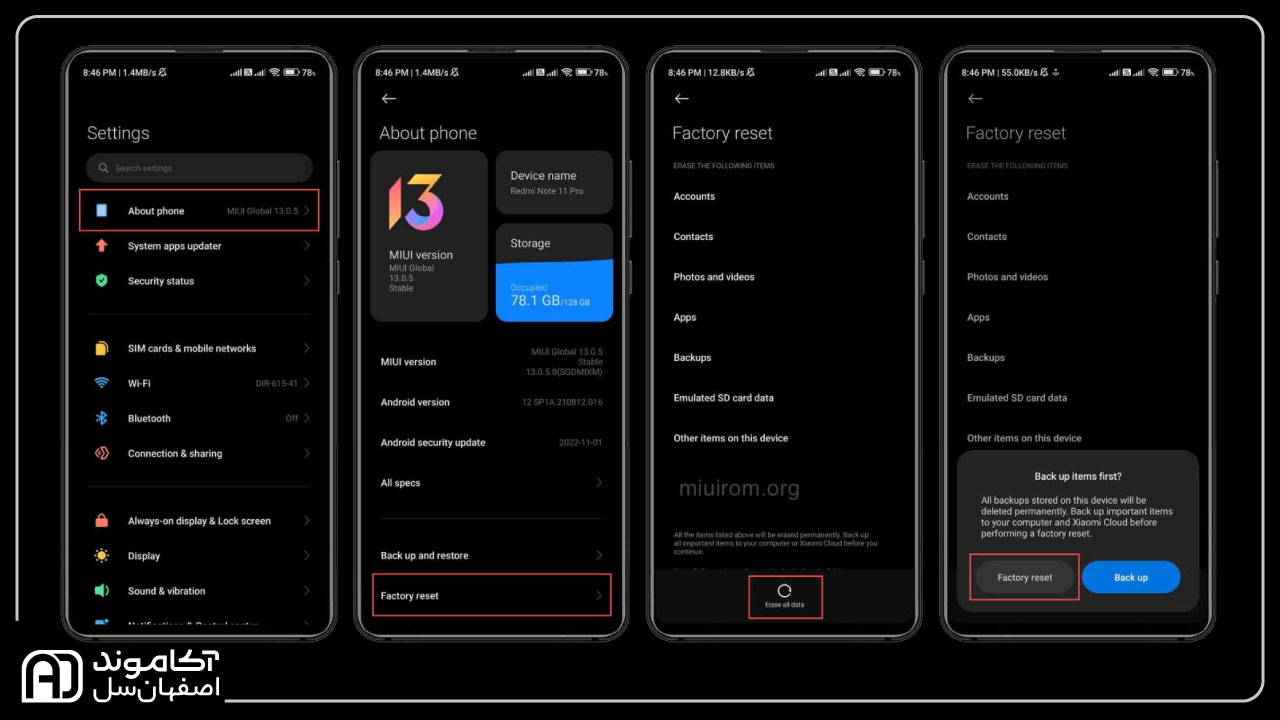The image size is (1280, 720).
Task: Open Factory reset chevron on About phone
Action: [599, 596]
